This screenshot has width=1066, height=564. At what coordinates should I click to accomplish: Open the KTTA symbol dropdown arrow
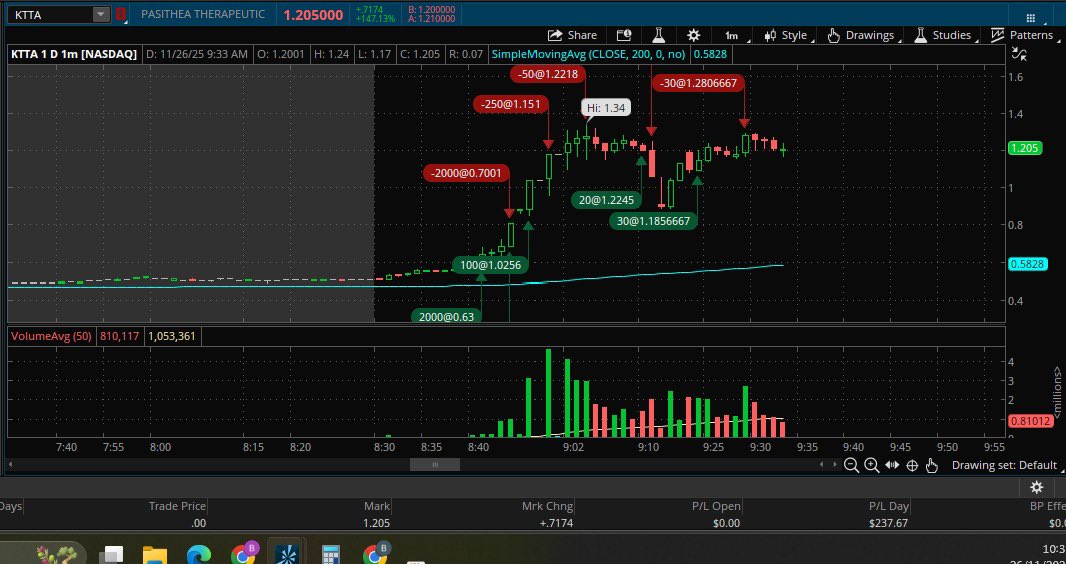pyautogui.click(x=101, y=14)
